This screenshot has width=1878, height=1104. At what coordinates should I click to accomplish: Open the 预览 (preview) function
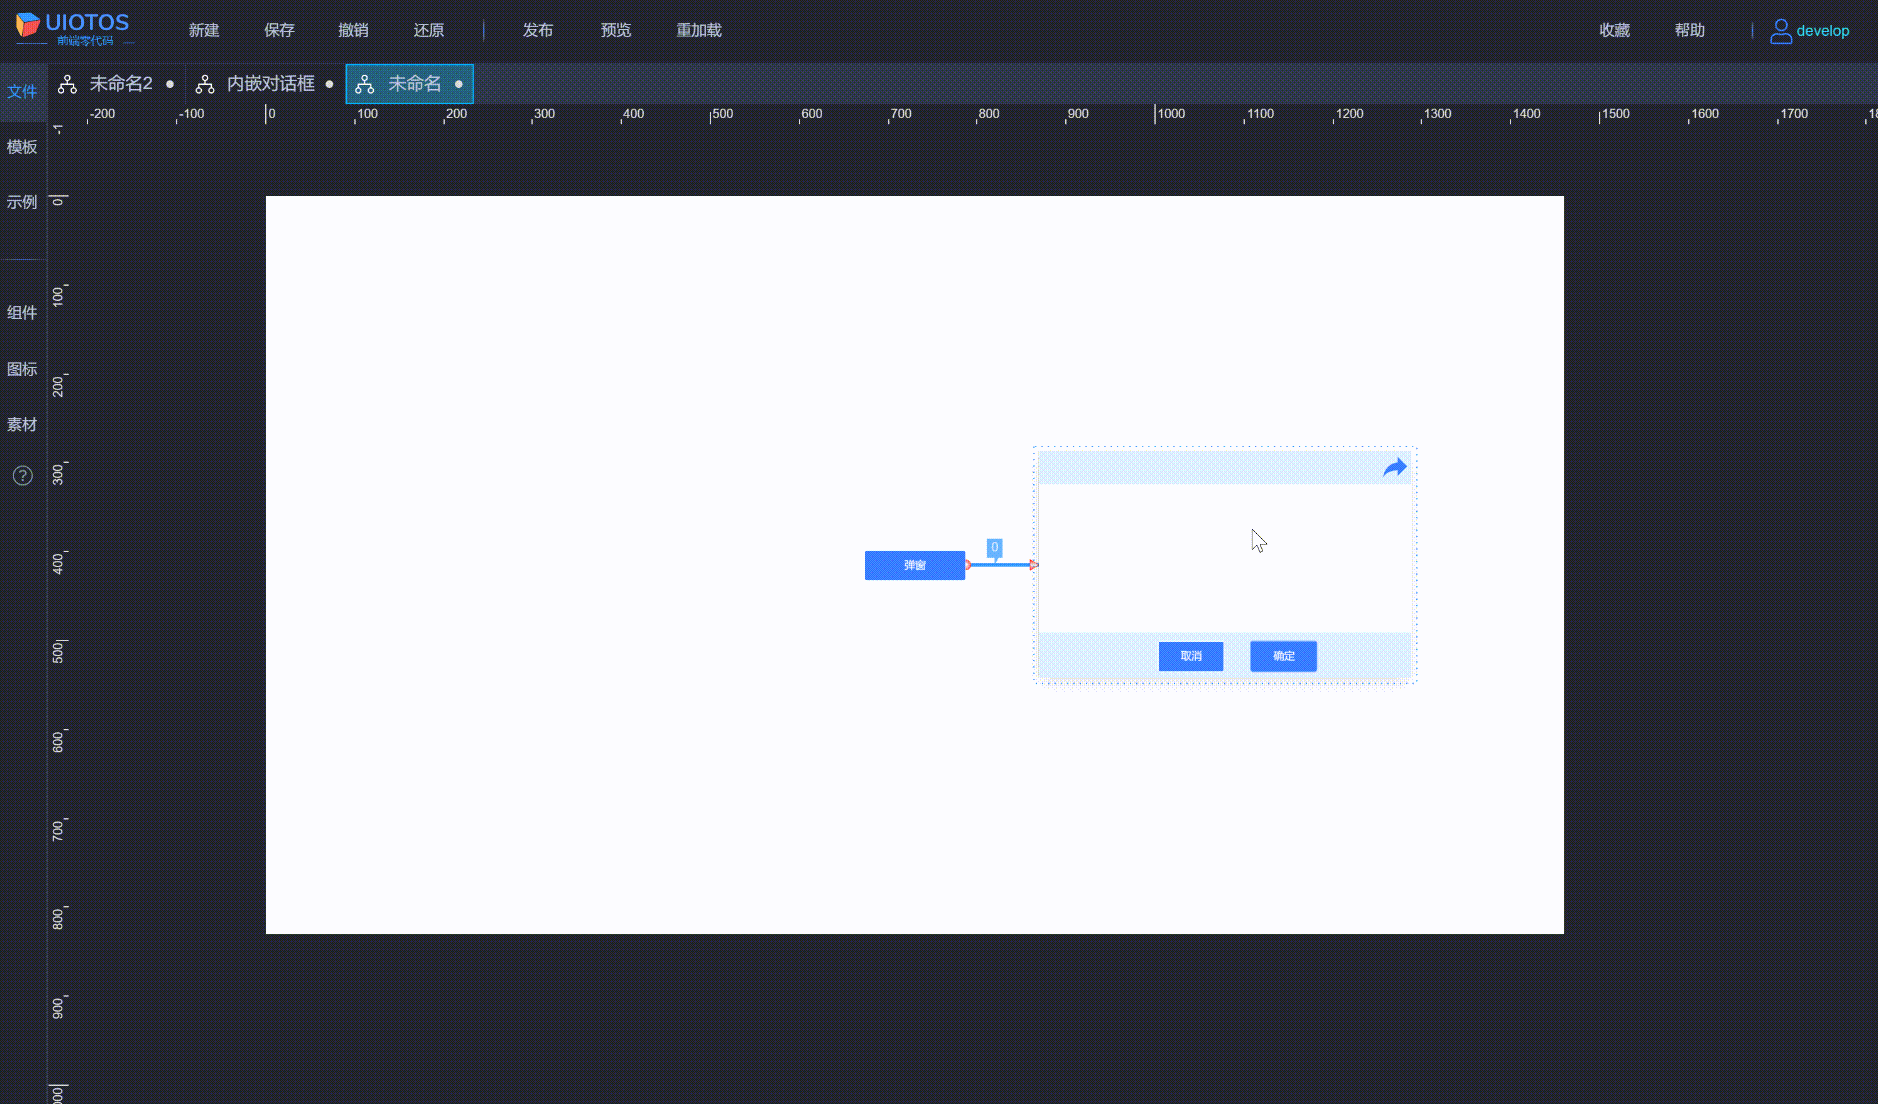coord(615,30)
